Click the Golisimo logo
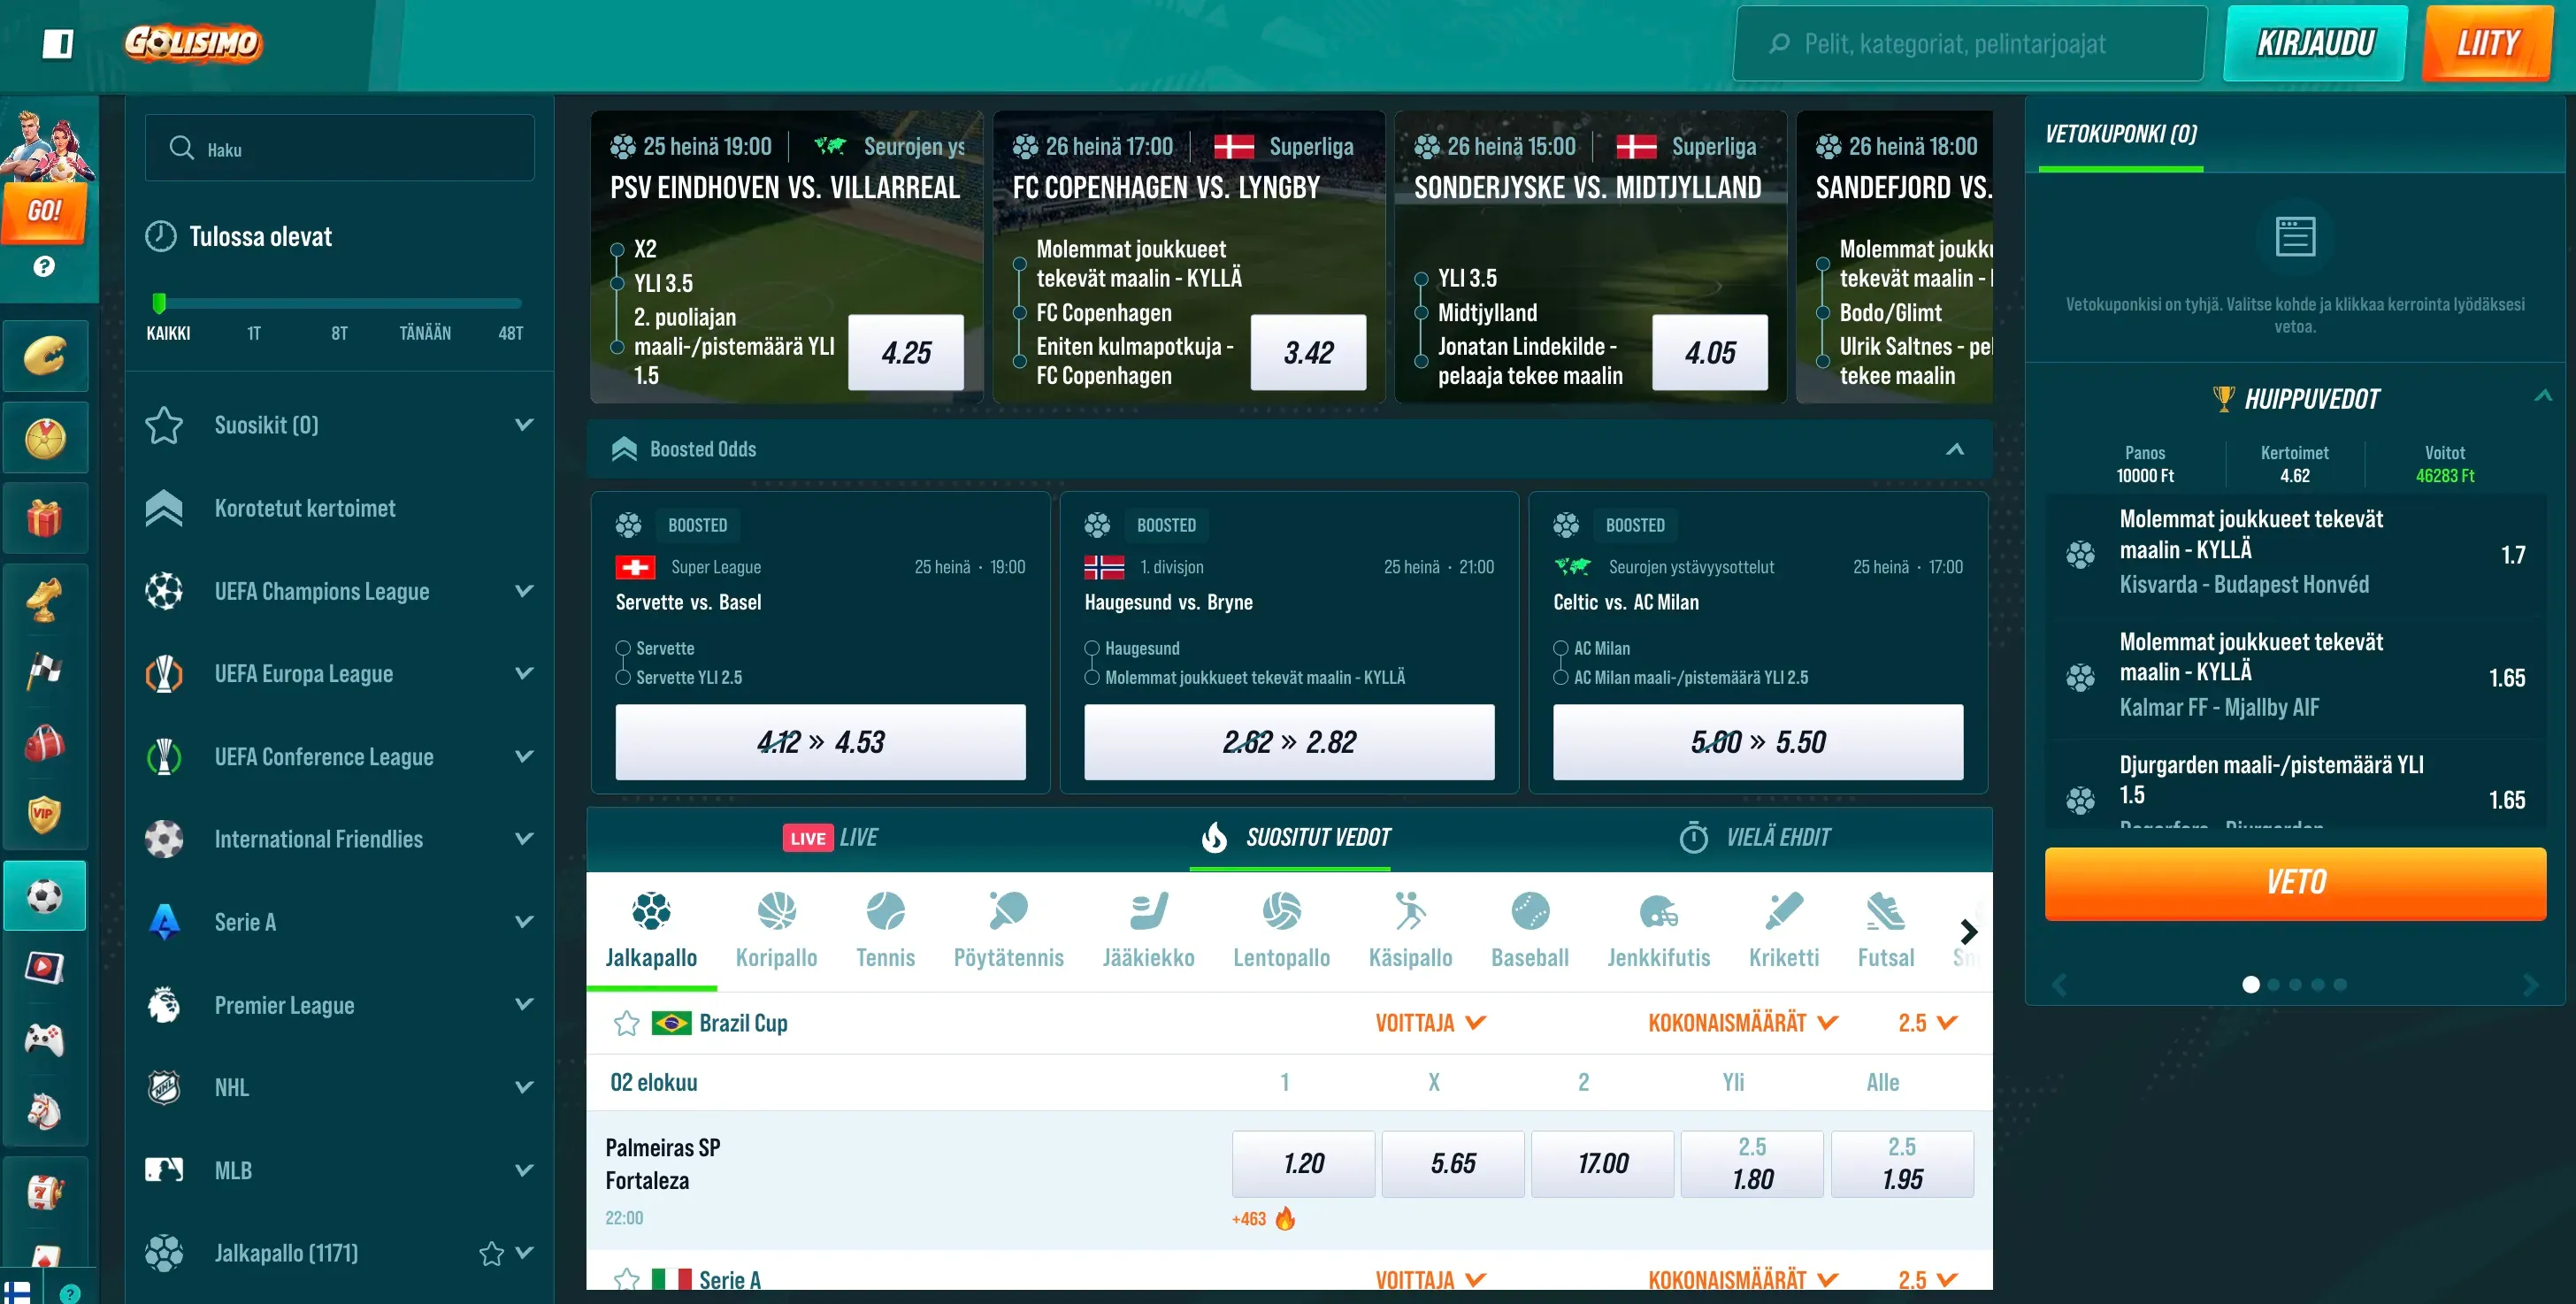This screenshot has height=1304, width=2576. (x=193, y=43)
